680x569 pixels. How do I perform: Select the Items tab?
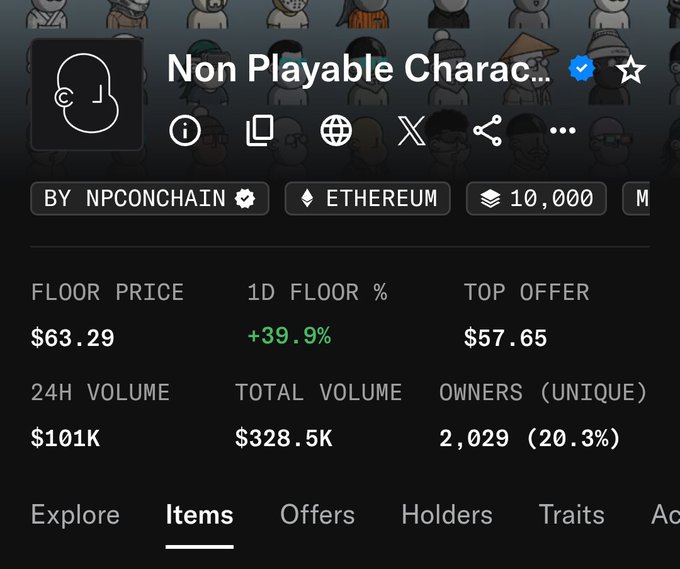(x=199, y=515)
